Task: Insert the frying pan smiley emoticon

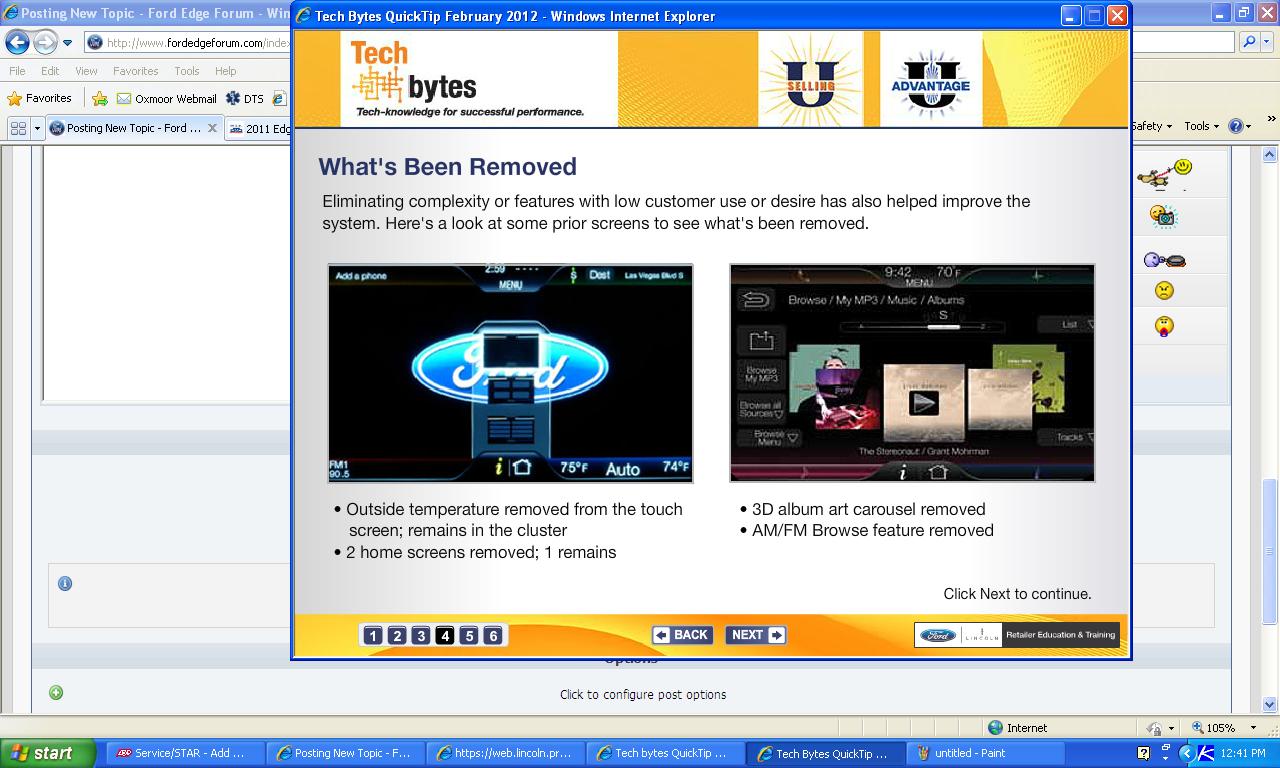Action: point(1165,260)
